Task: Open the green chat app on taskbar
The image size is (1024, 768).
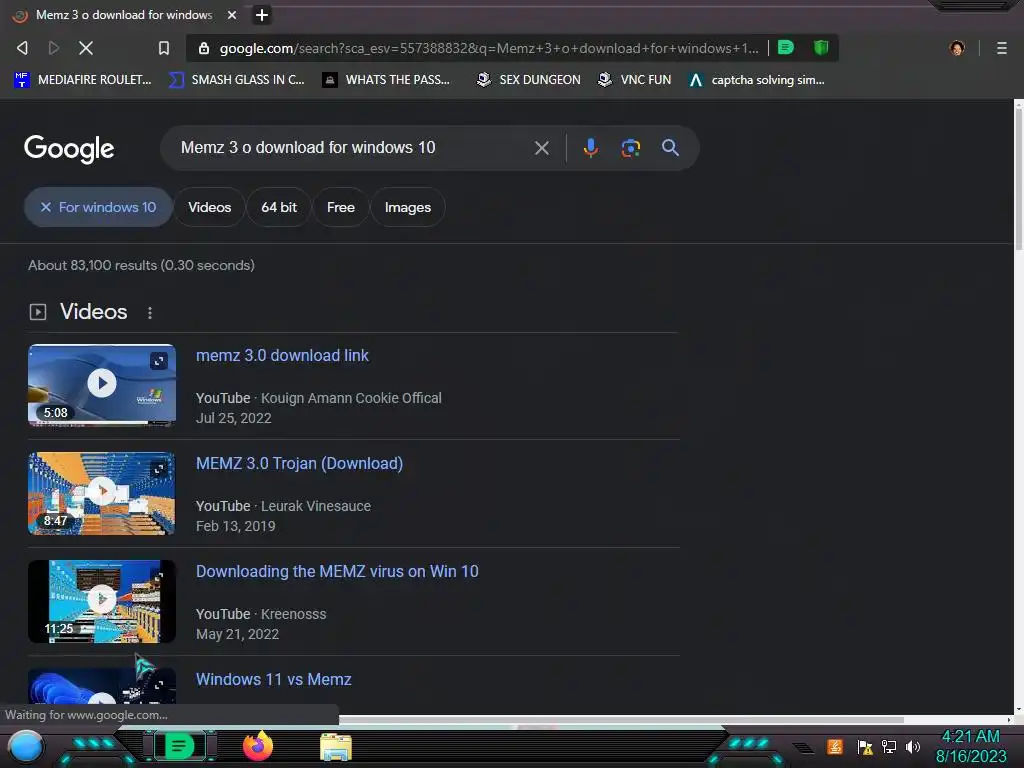Action: point(179,746)
